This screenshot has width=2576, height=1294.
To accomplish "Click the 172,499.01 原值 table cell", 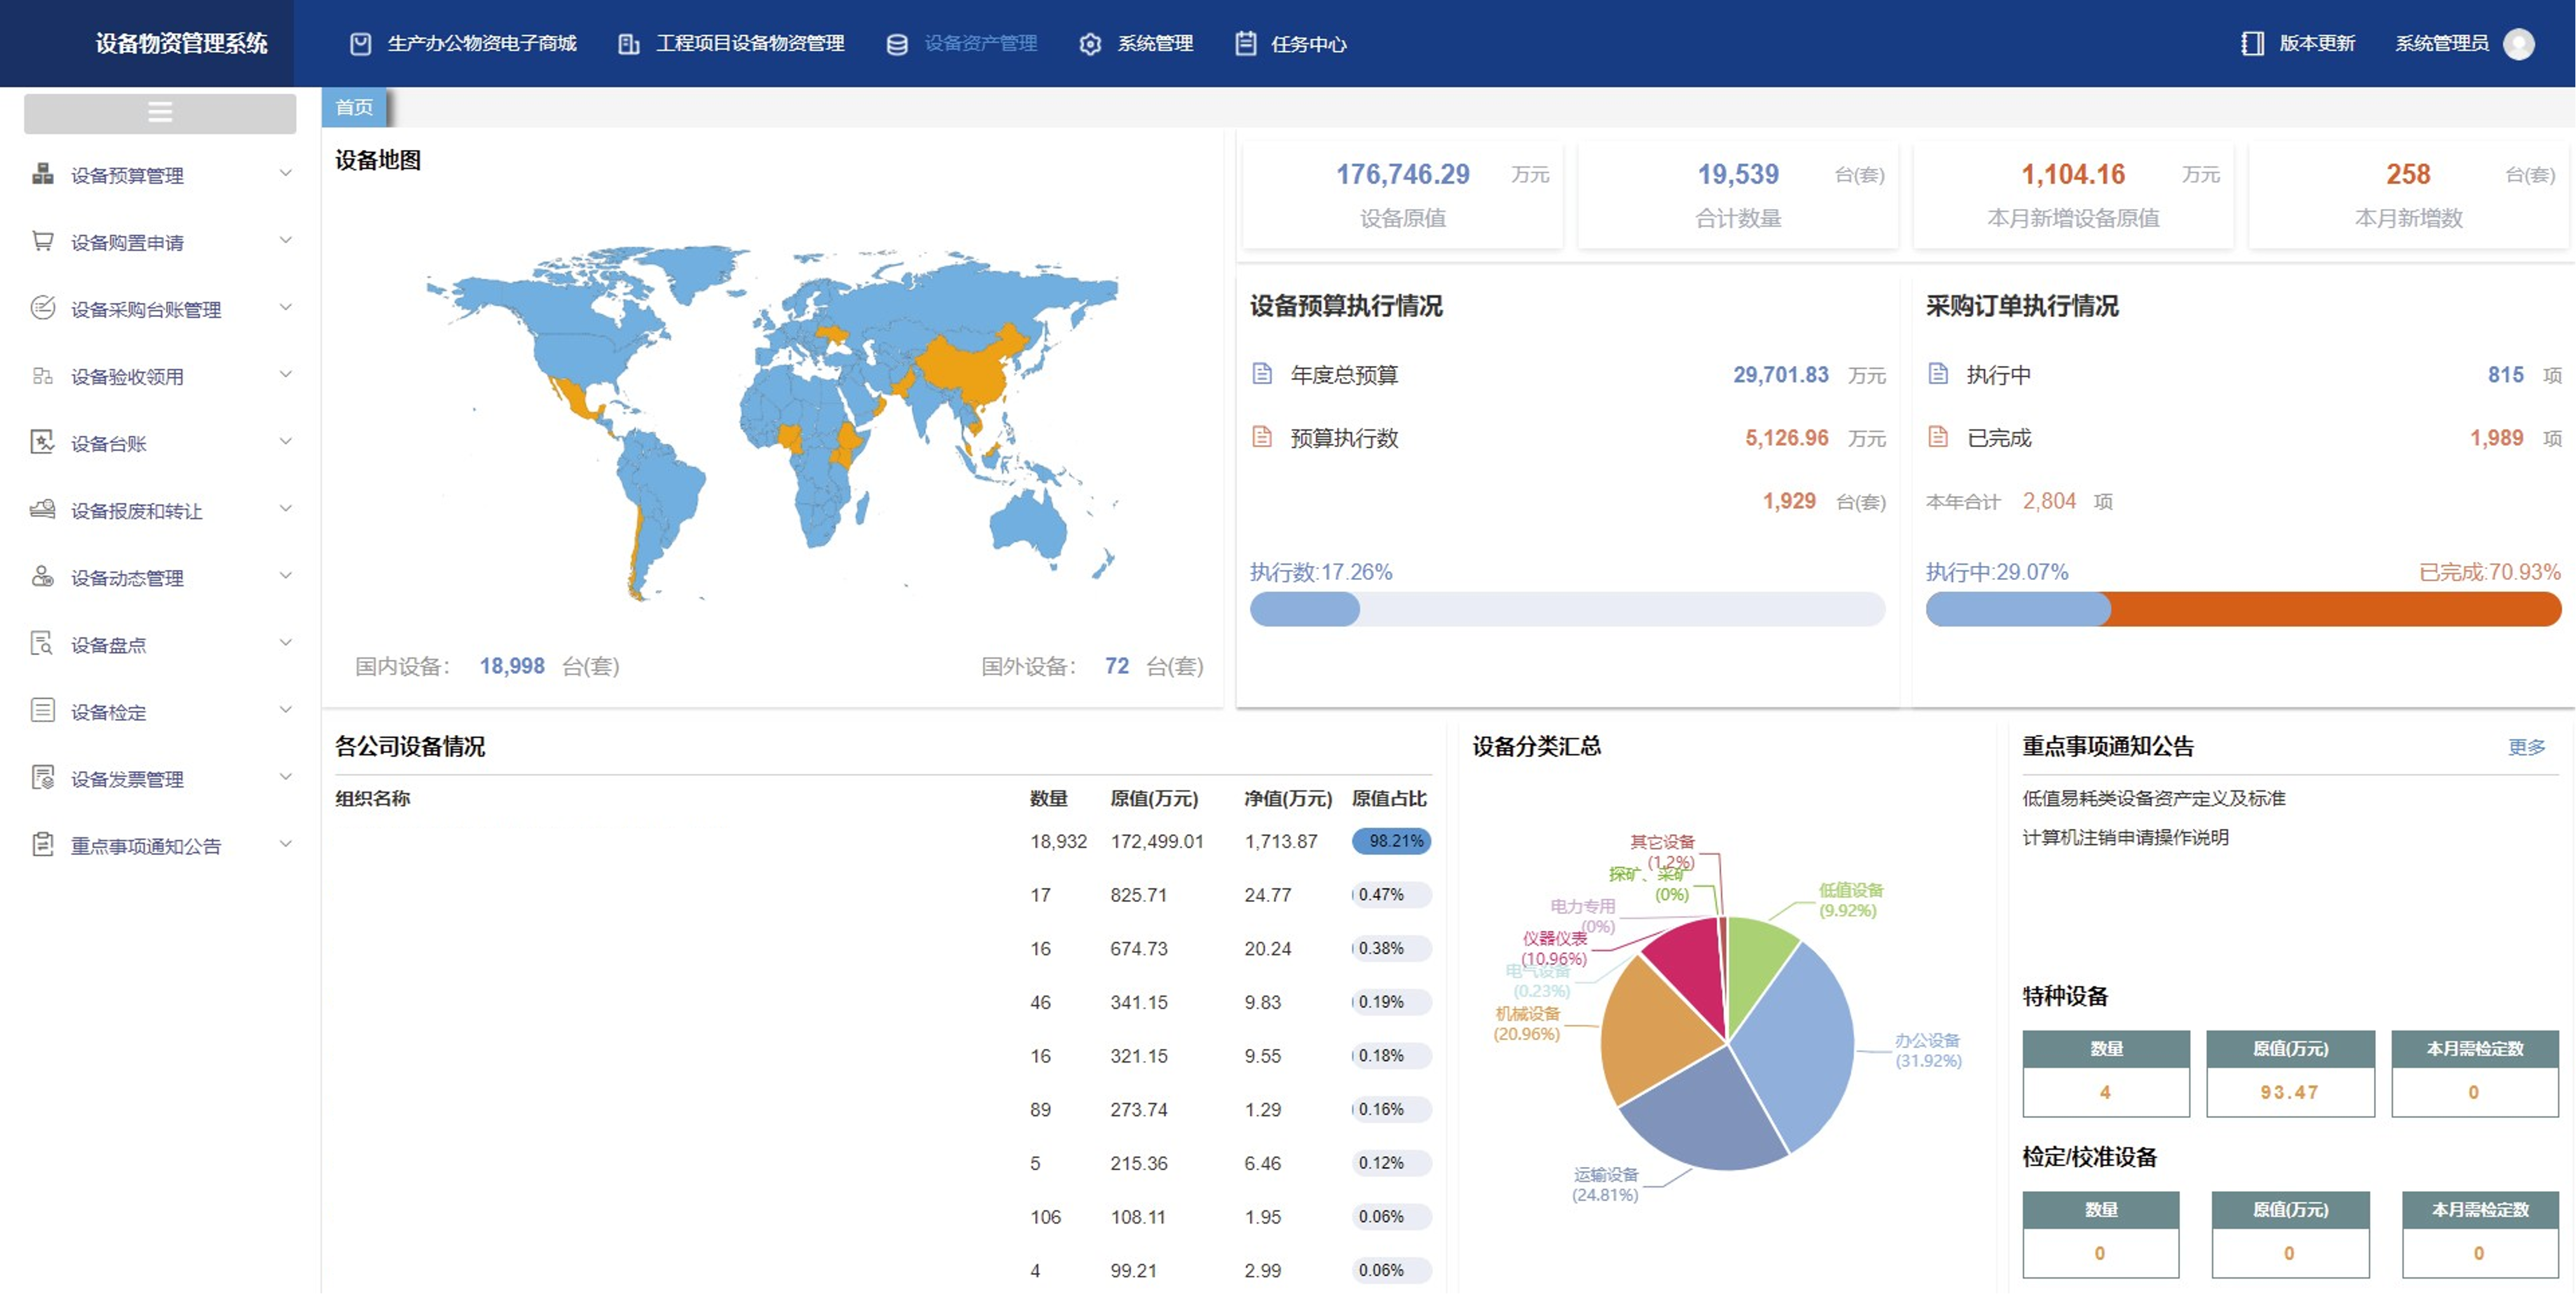I will tap(1157, 841).
